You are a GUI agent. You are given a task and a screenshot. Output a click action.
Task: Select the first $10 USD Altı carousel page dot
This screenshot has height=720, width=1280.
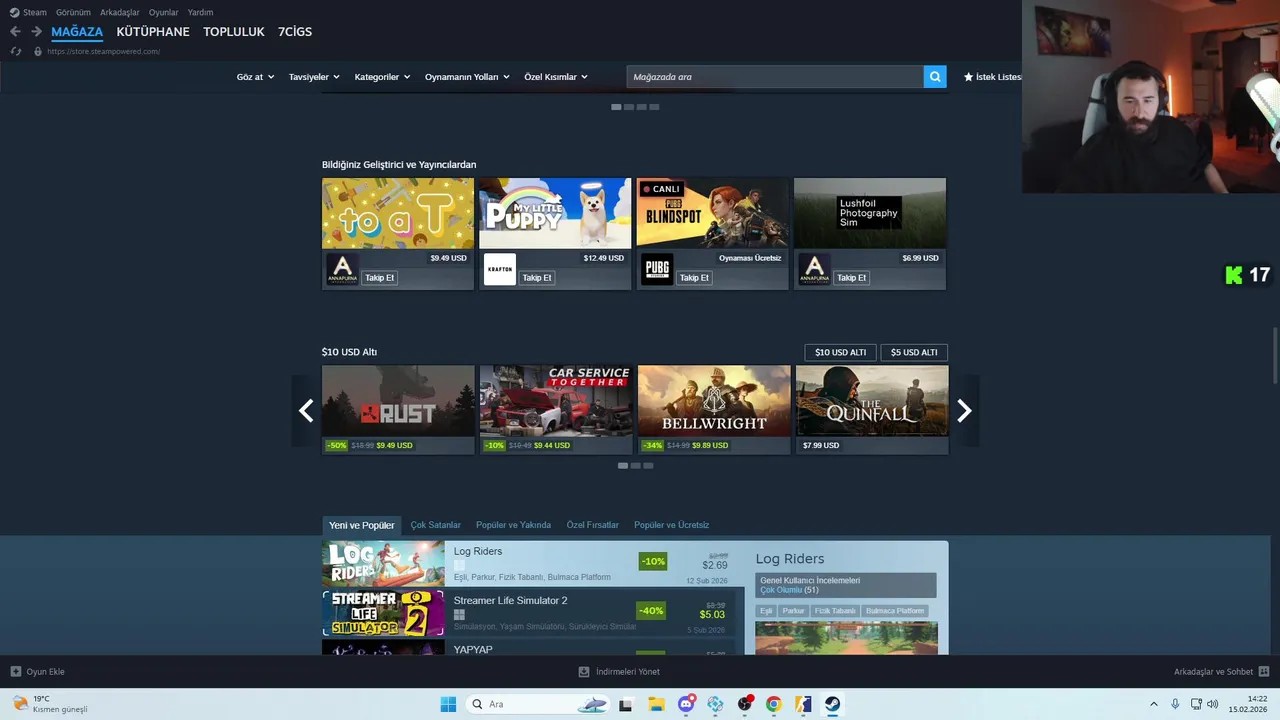click(623, 466)
